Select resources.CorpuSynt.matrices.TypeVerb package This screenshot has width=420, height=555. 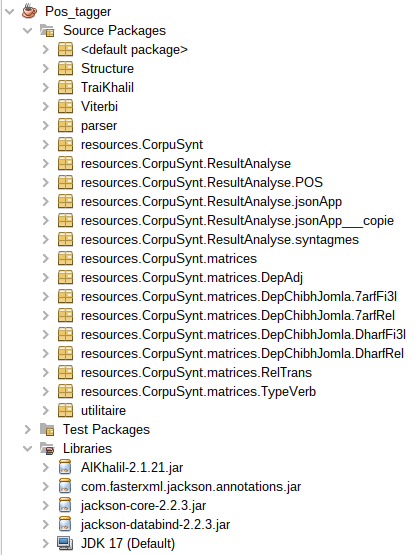pos(198,391)
